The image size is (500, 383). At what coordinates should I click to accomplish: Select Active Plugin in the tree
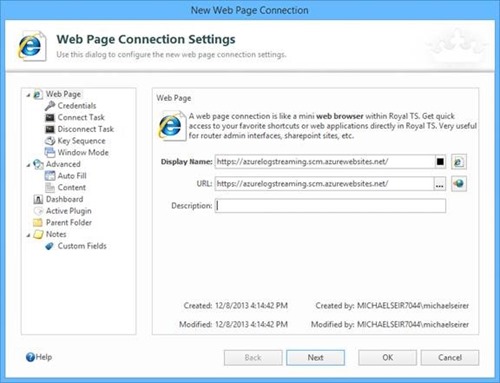(69, 211)
